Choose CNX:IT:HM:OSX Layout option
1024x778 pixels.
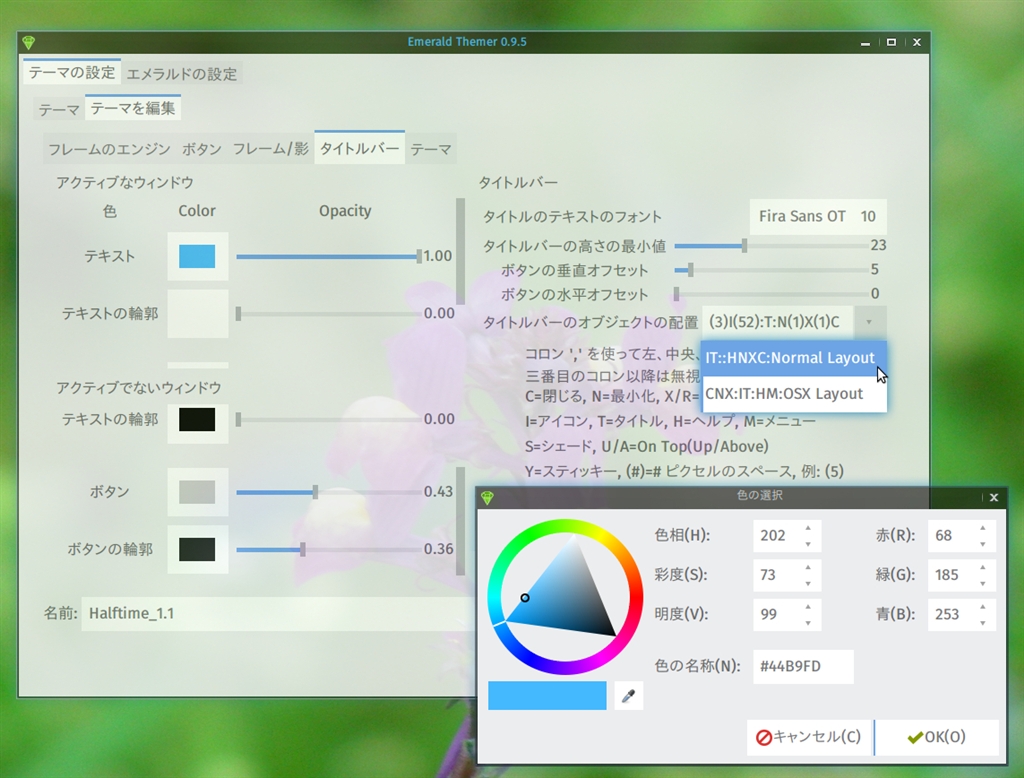[x=793, y=394]
